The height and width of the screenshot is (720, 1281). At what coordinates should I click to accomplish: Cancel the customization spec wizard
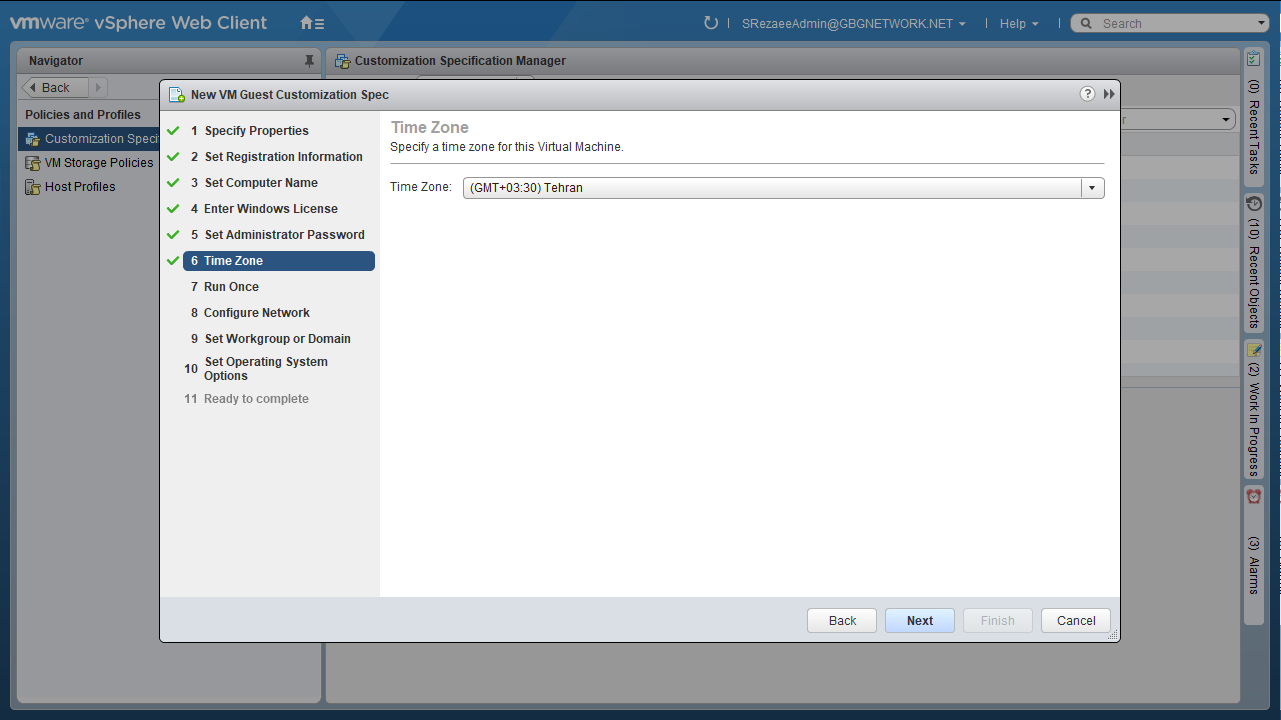[x=1075, y=621]
